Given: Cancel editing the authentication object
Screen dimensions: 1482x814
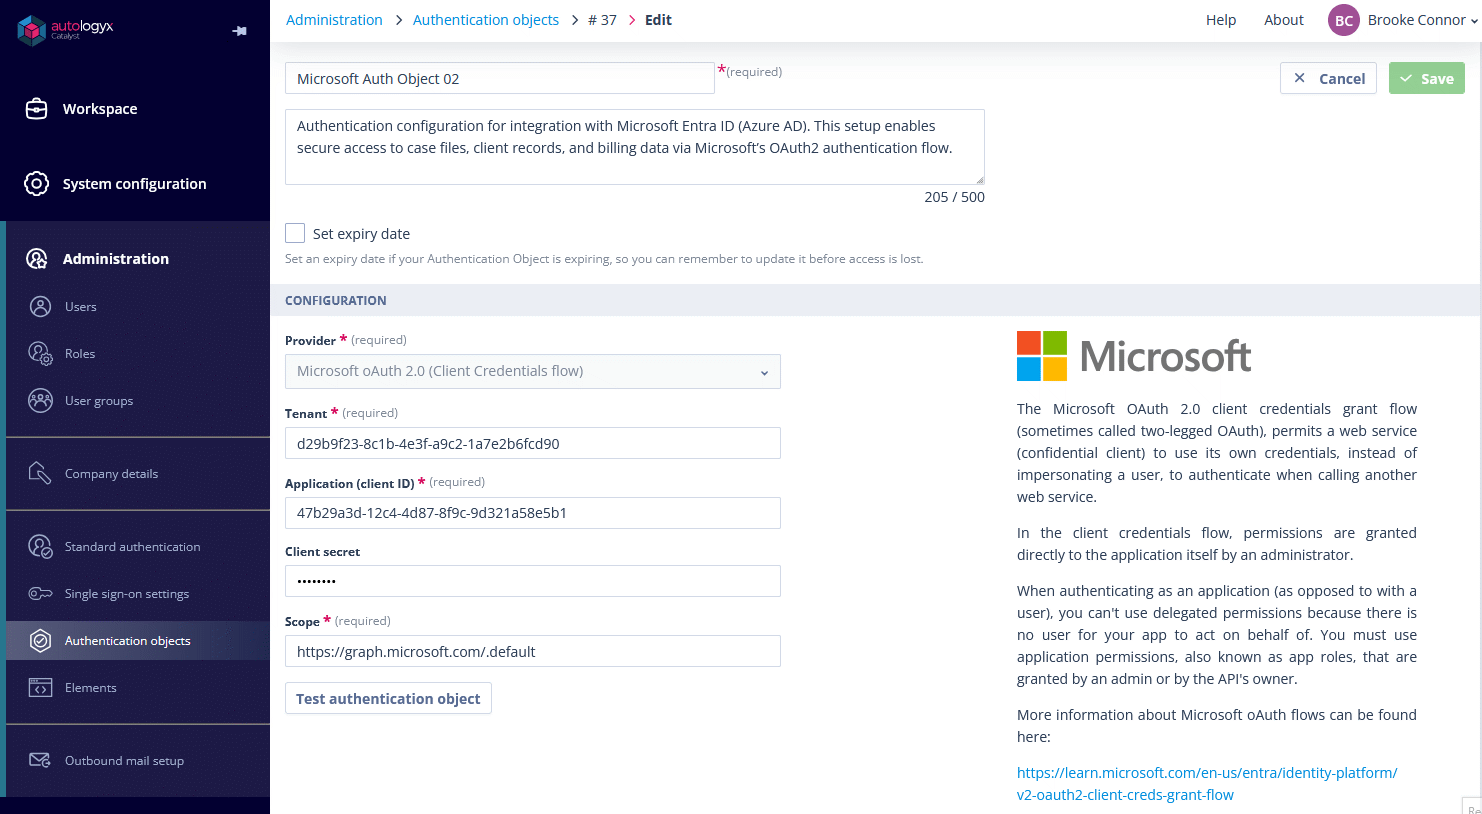Looking at the screenshot, I should 1328,78.
